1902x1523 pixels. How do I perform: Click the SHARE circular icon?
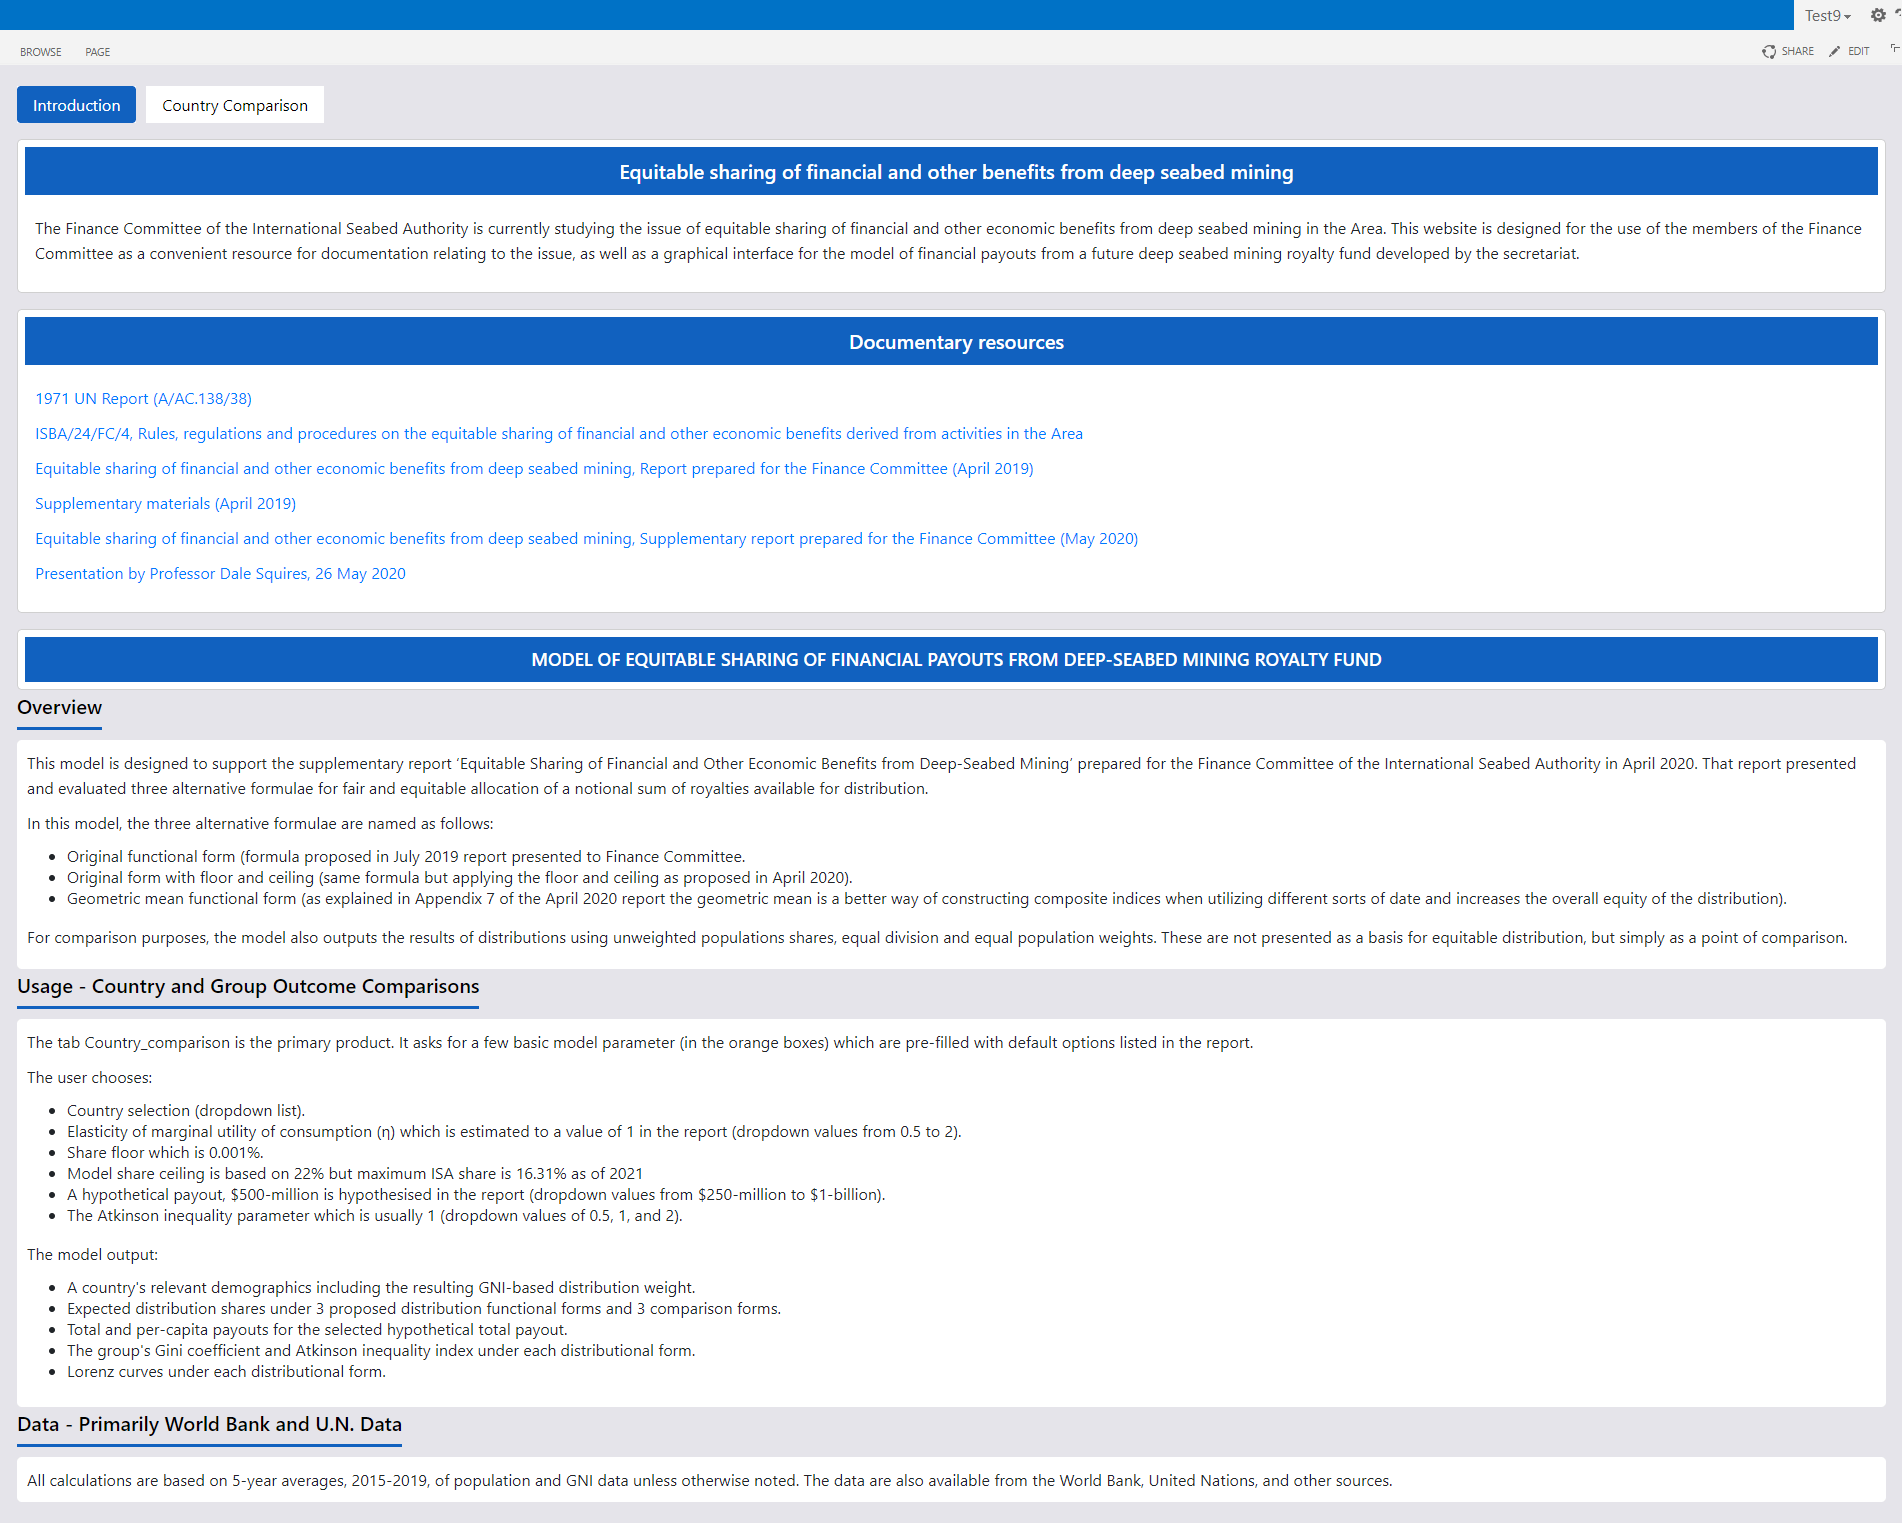1769,51
